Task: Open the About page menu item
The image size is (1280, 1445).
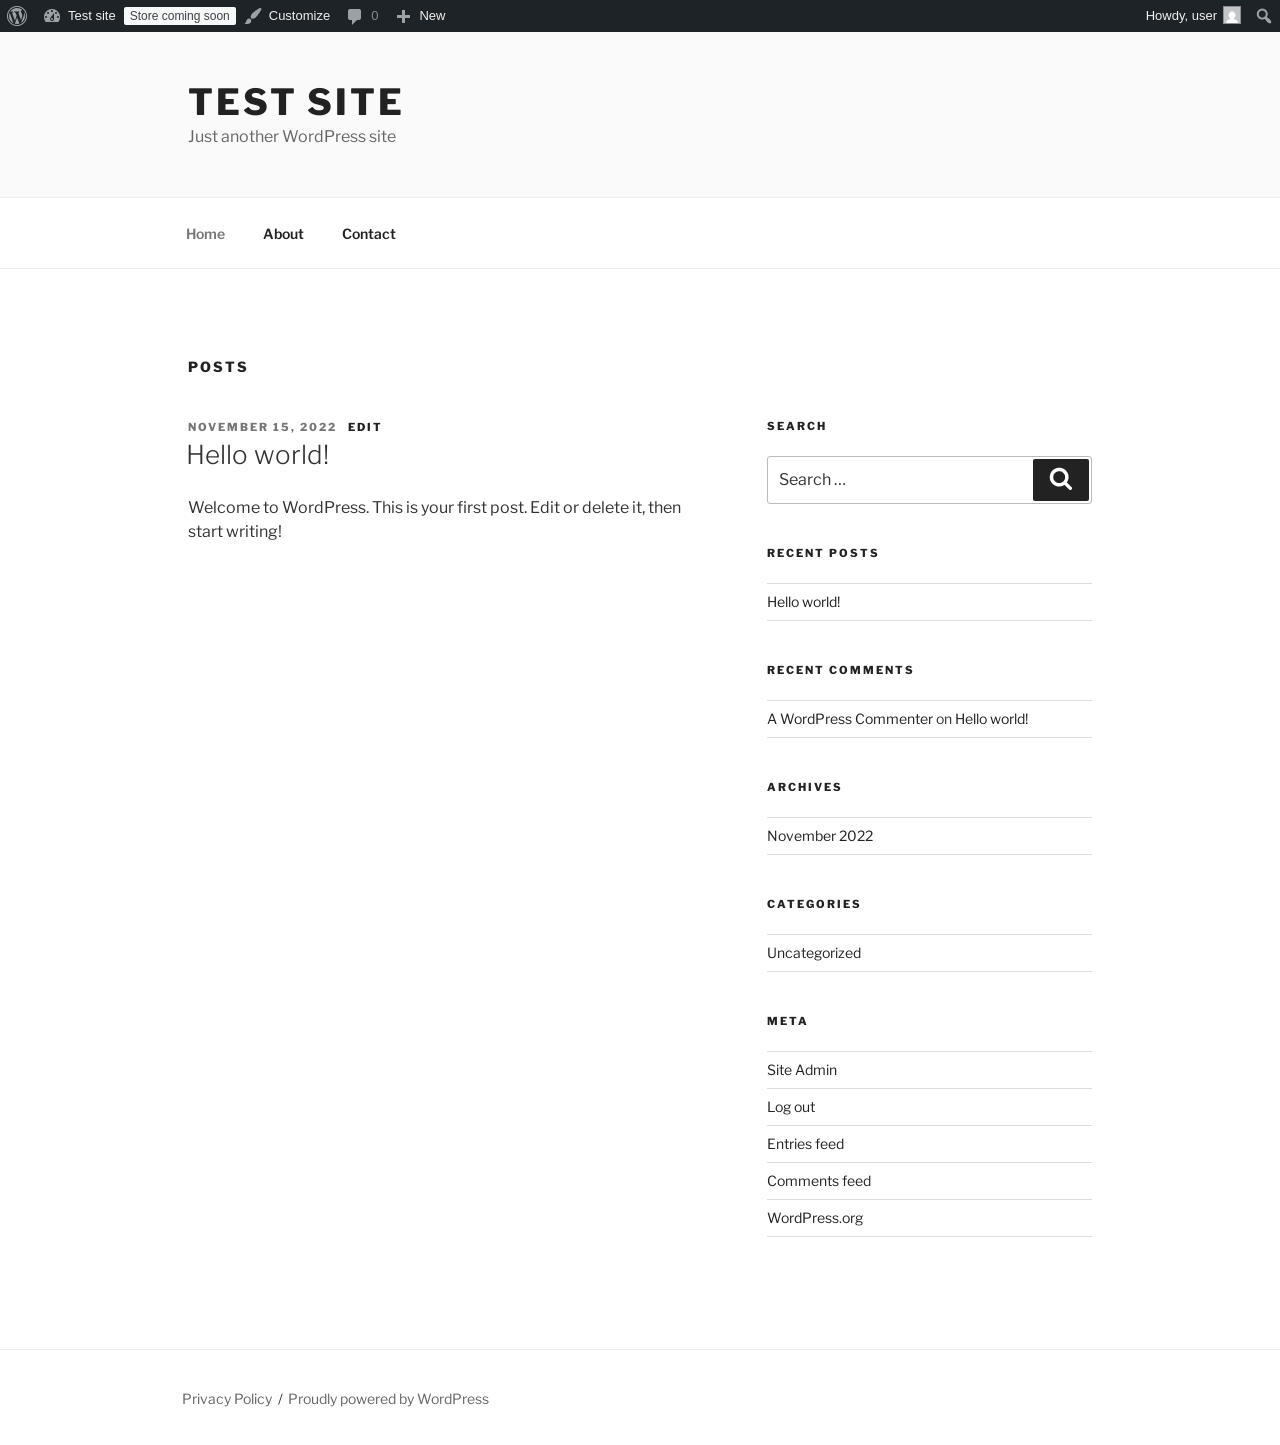Action: point(283,234)
